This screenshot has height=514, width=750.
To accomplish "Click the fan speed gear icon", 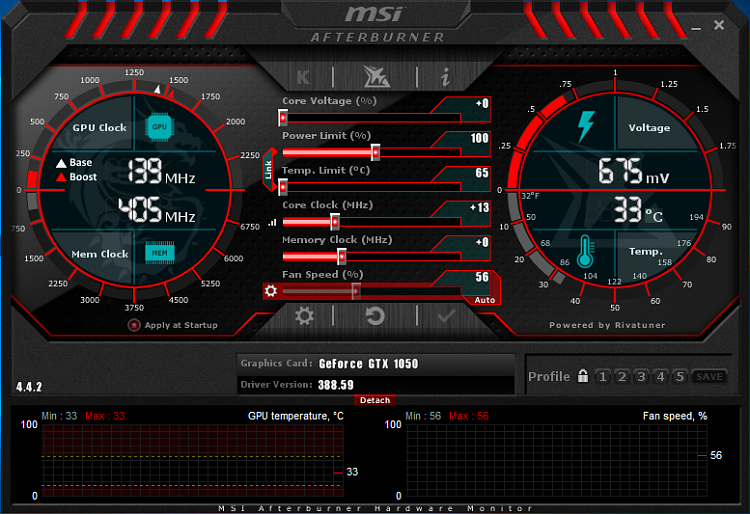I will tap(271, 291).
